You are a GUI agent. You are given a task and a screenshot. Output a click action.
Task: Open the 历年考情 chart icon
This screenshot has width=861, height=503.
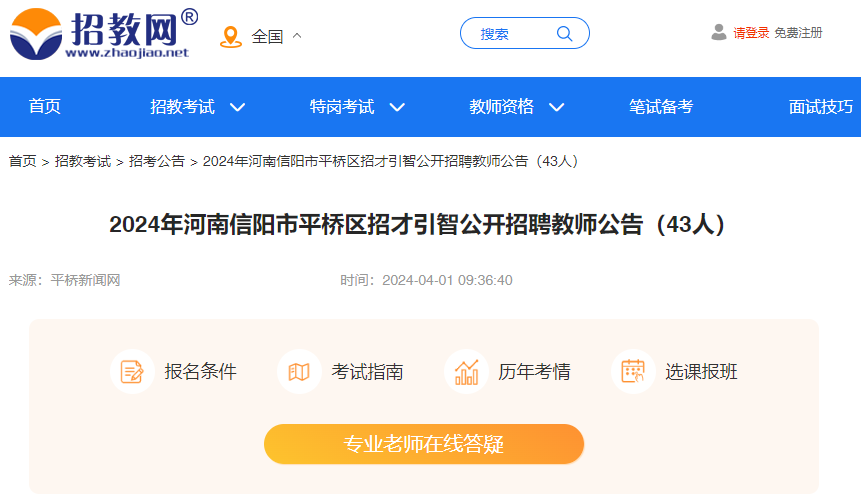pyautogui.click(x=466, y=372)
